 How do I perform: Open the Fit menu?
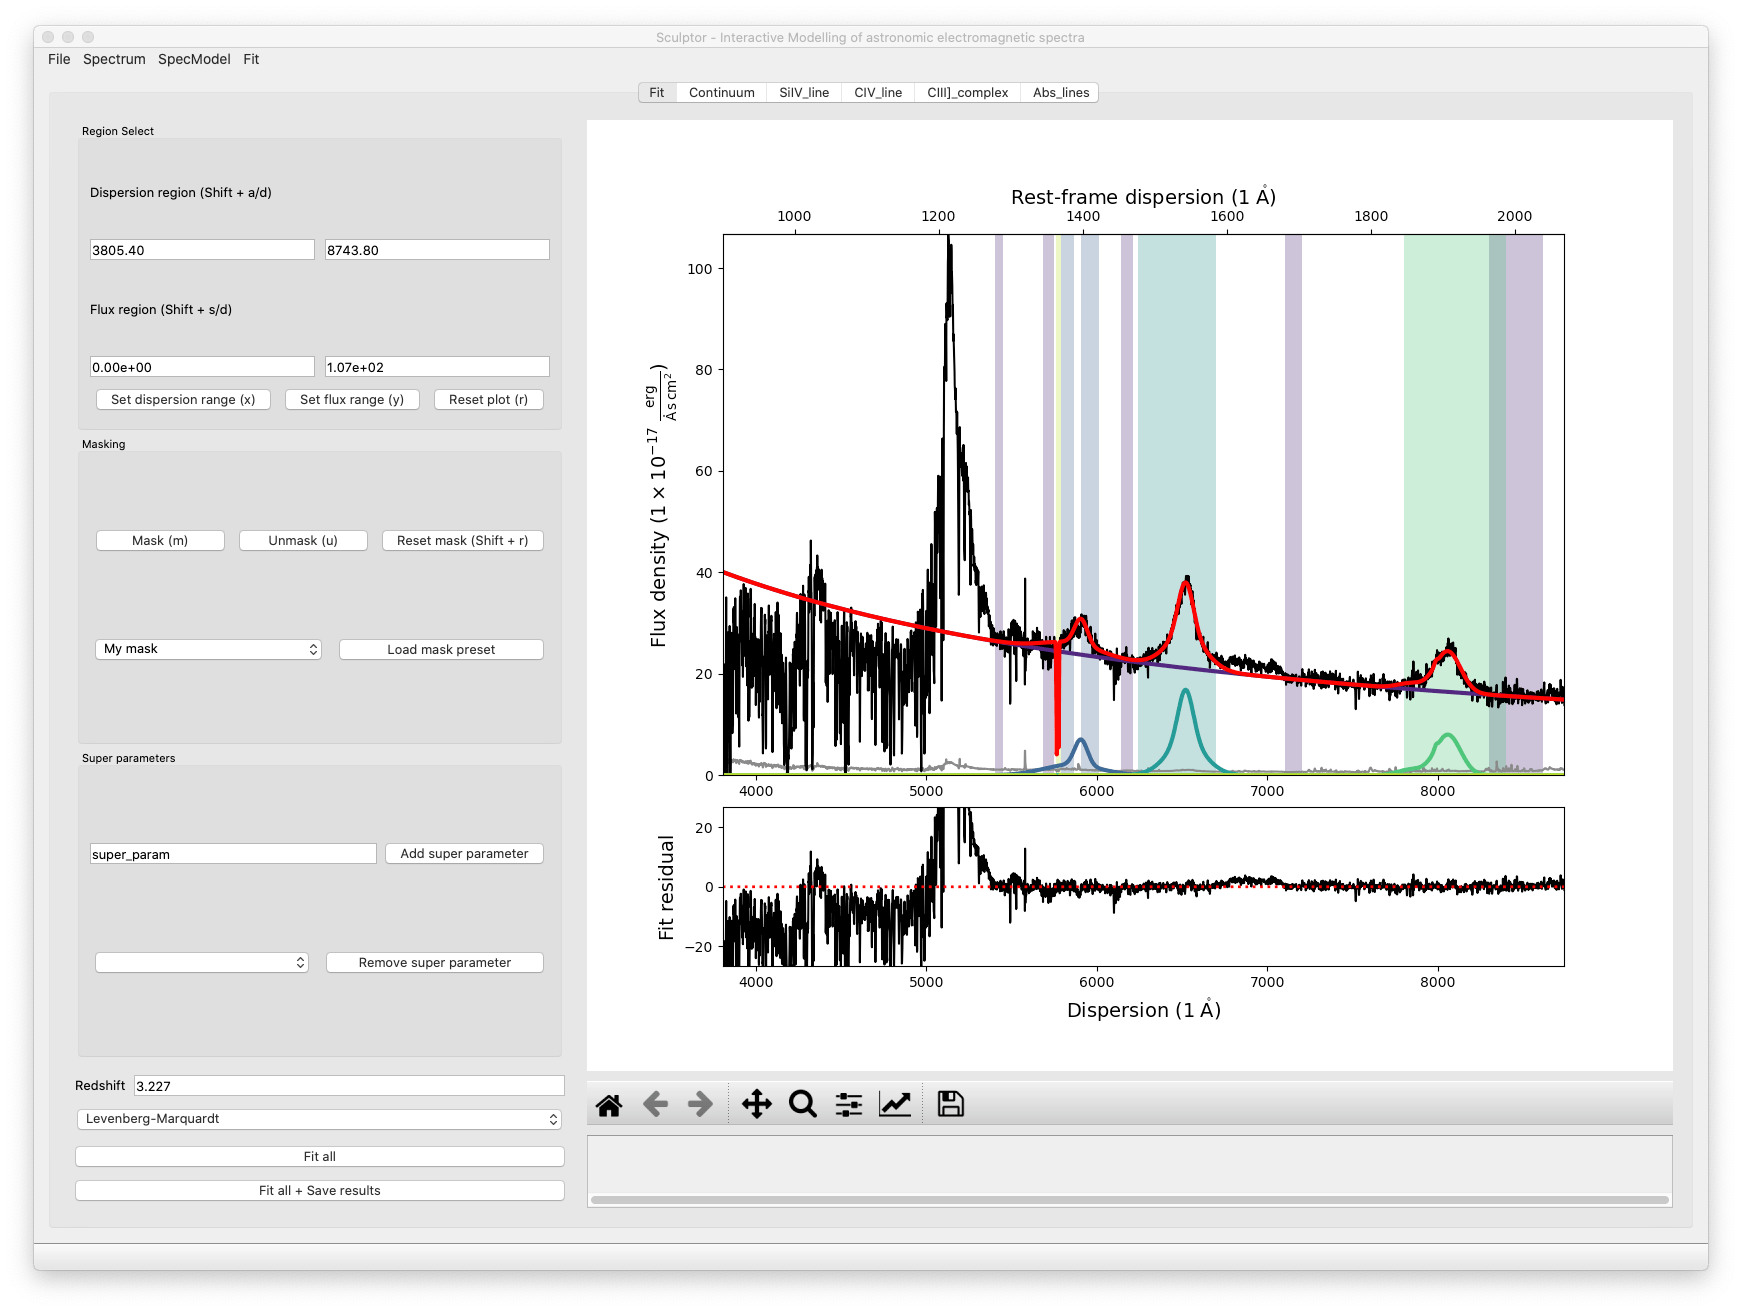point(251,60)
